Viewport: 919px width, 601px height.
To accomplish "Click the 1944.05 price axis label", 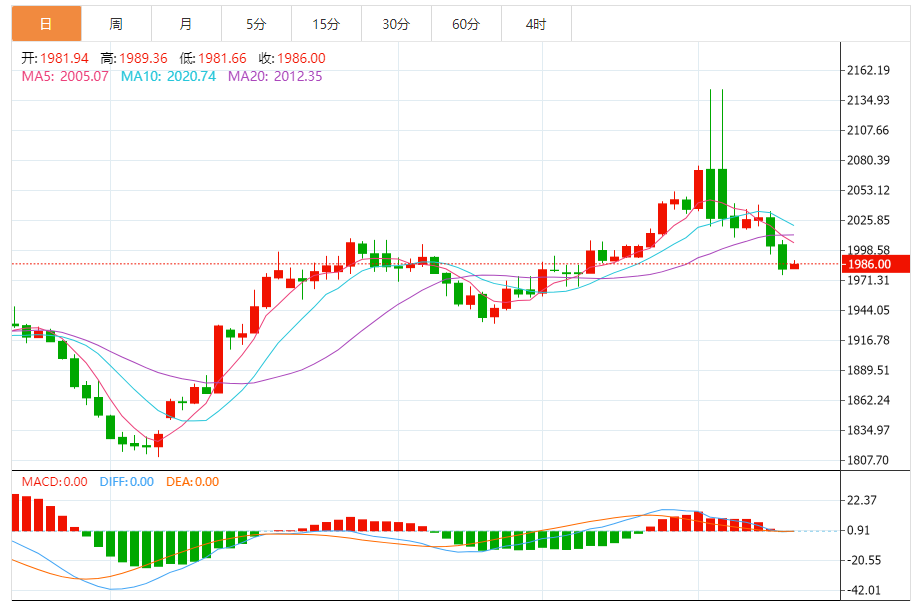I will tap(868, 310).
